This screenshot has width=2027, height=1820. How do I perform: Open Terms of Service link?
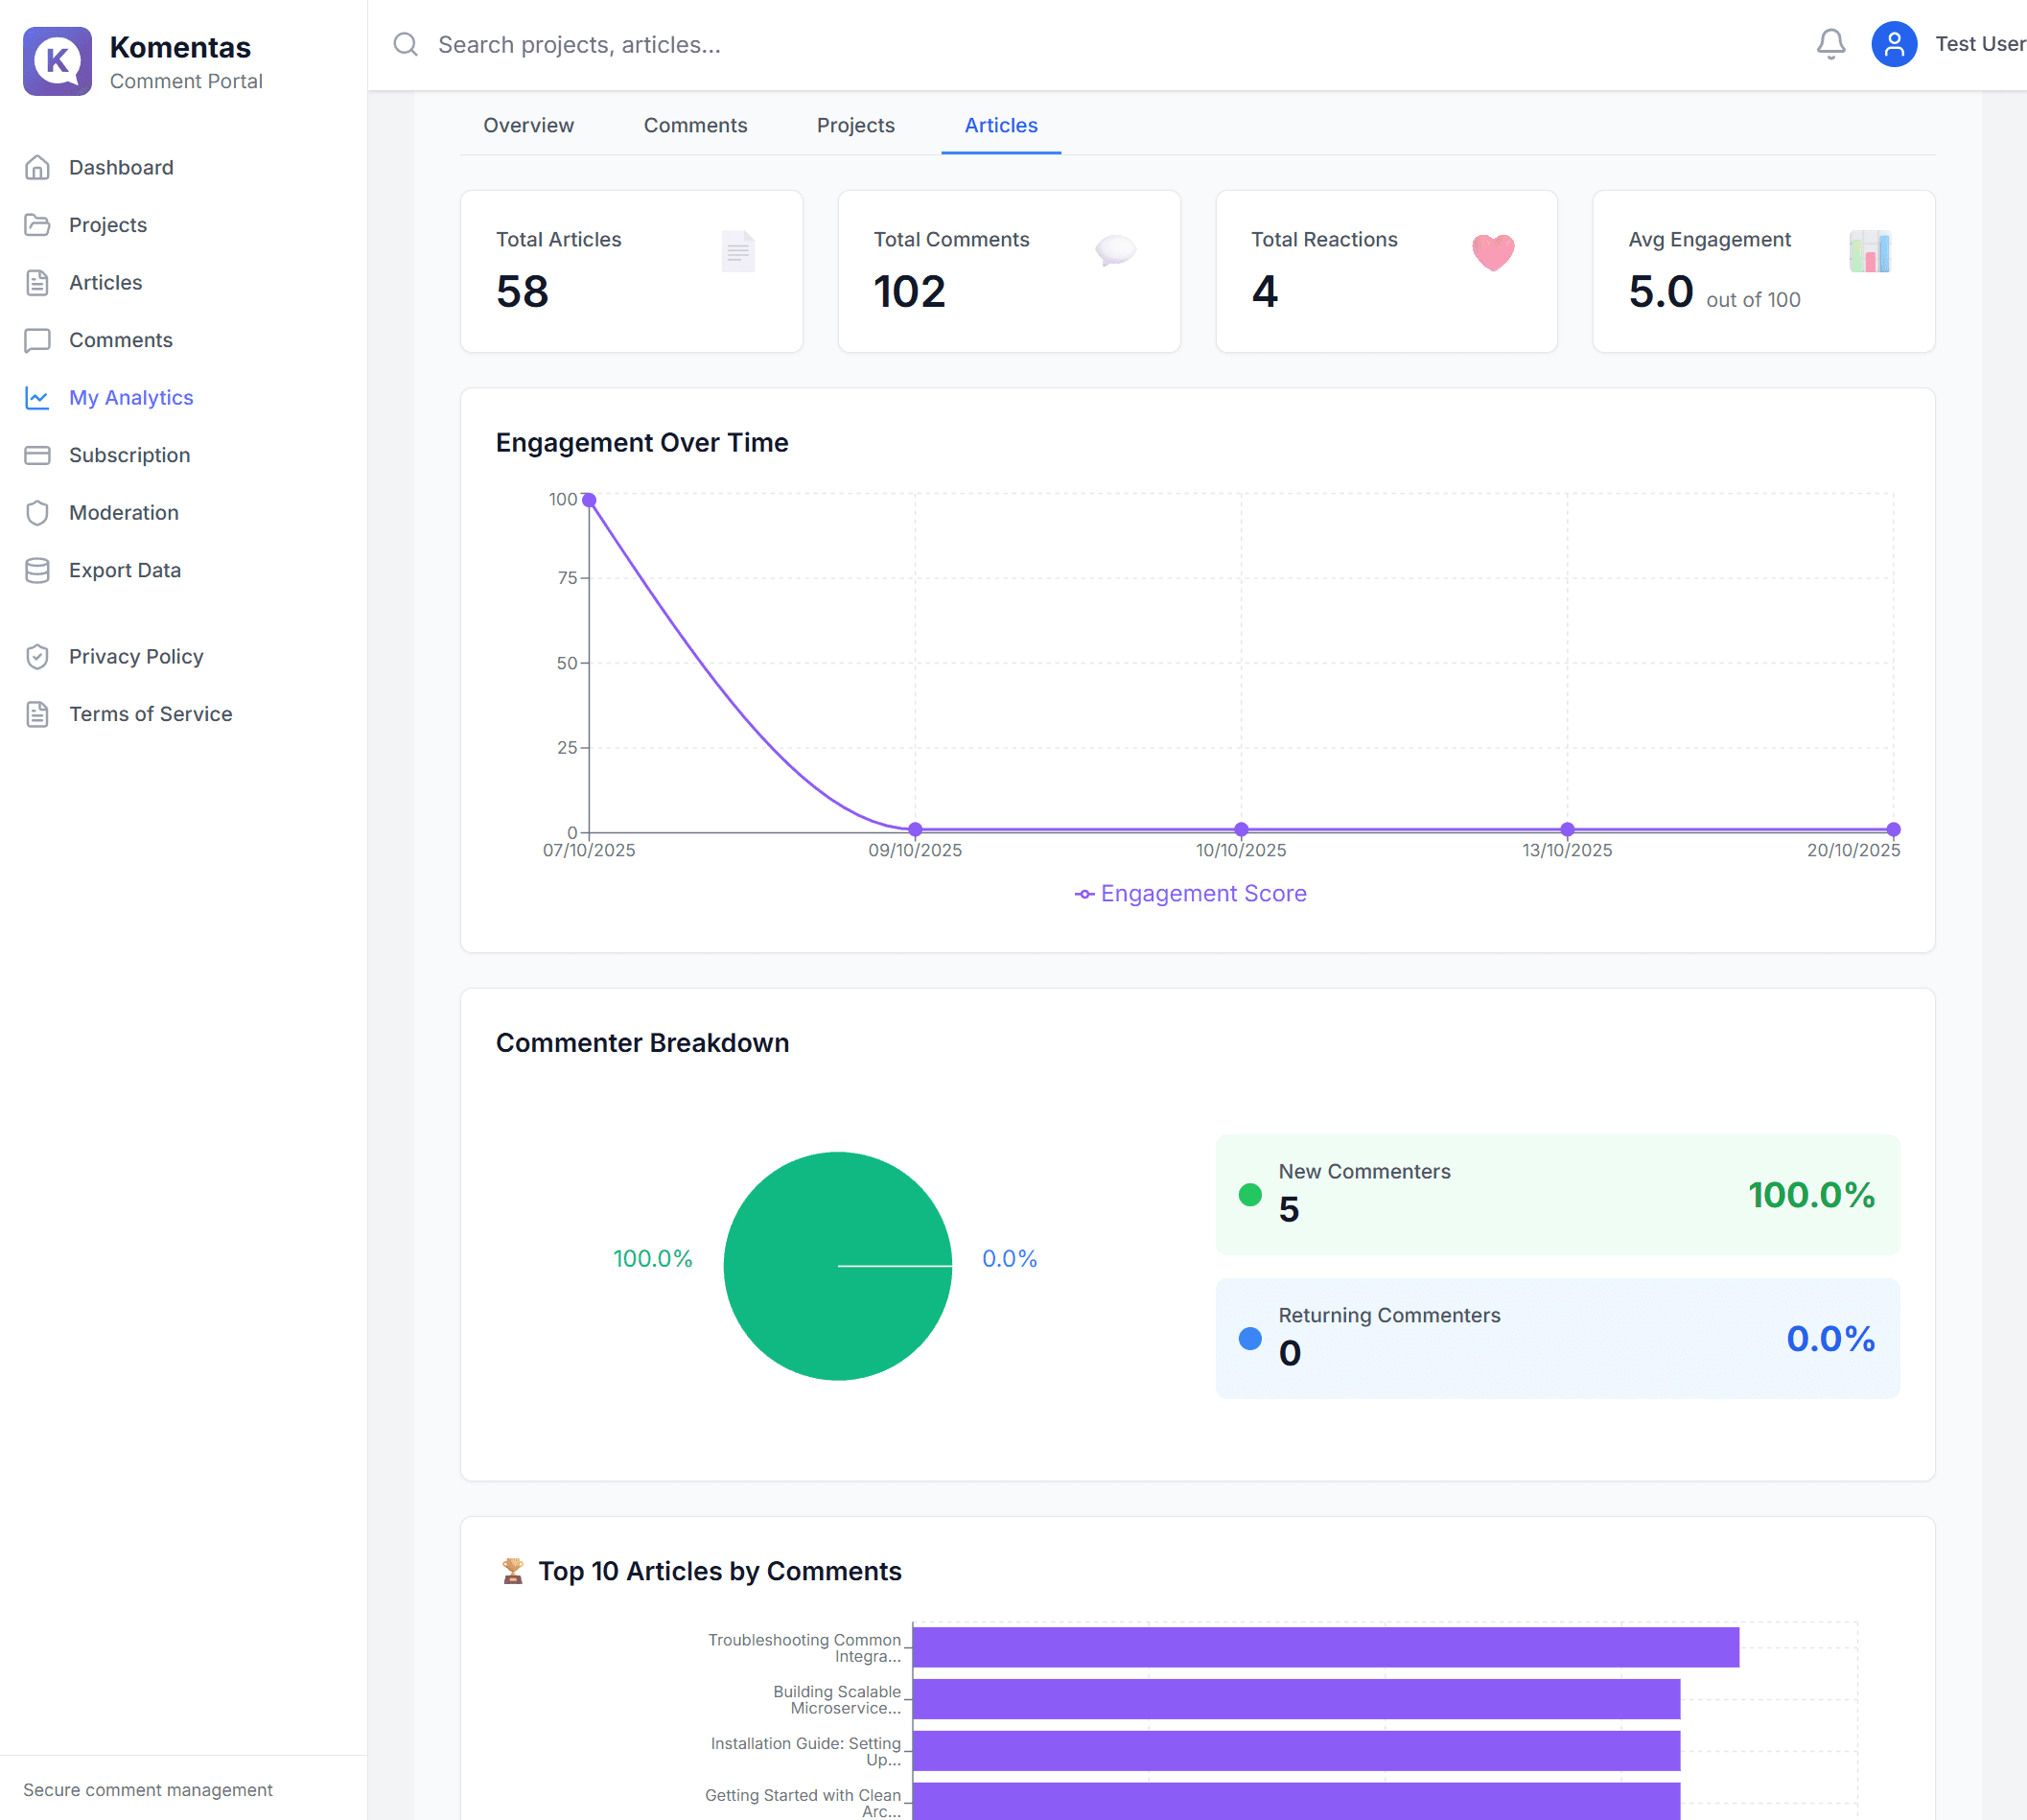point(150,714)
